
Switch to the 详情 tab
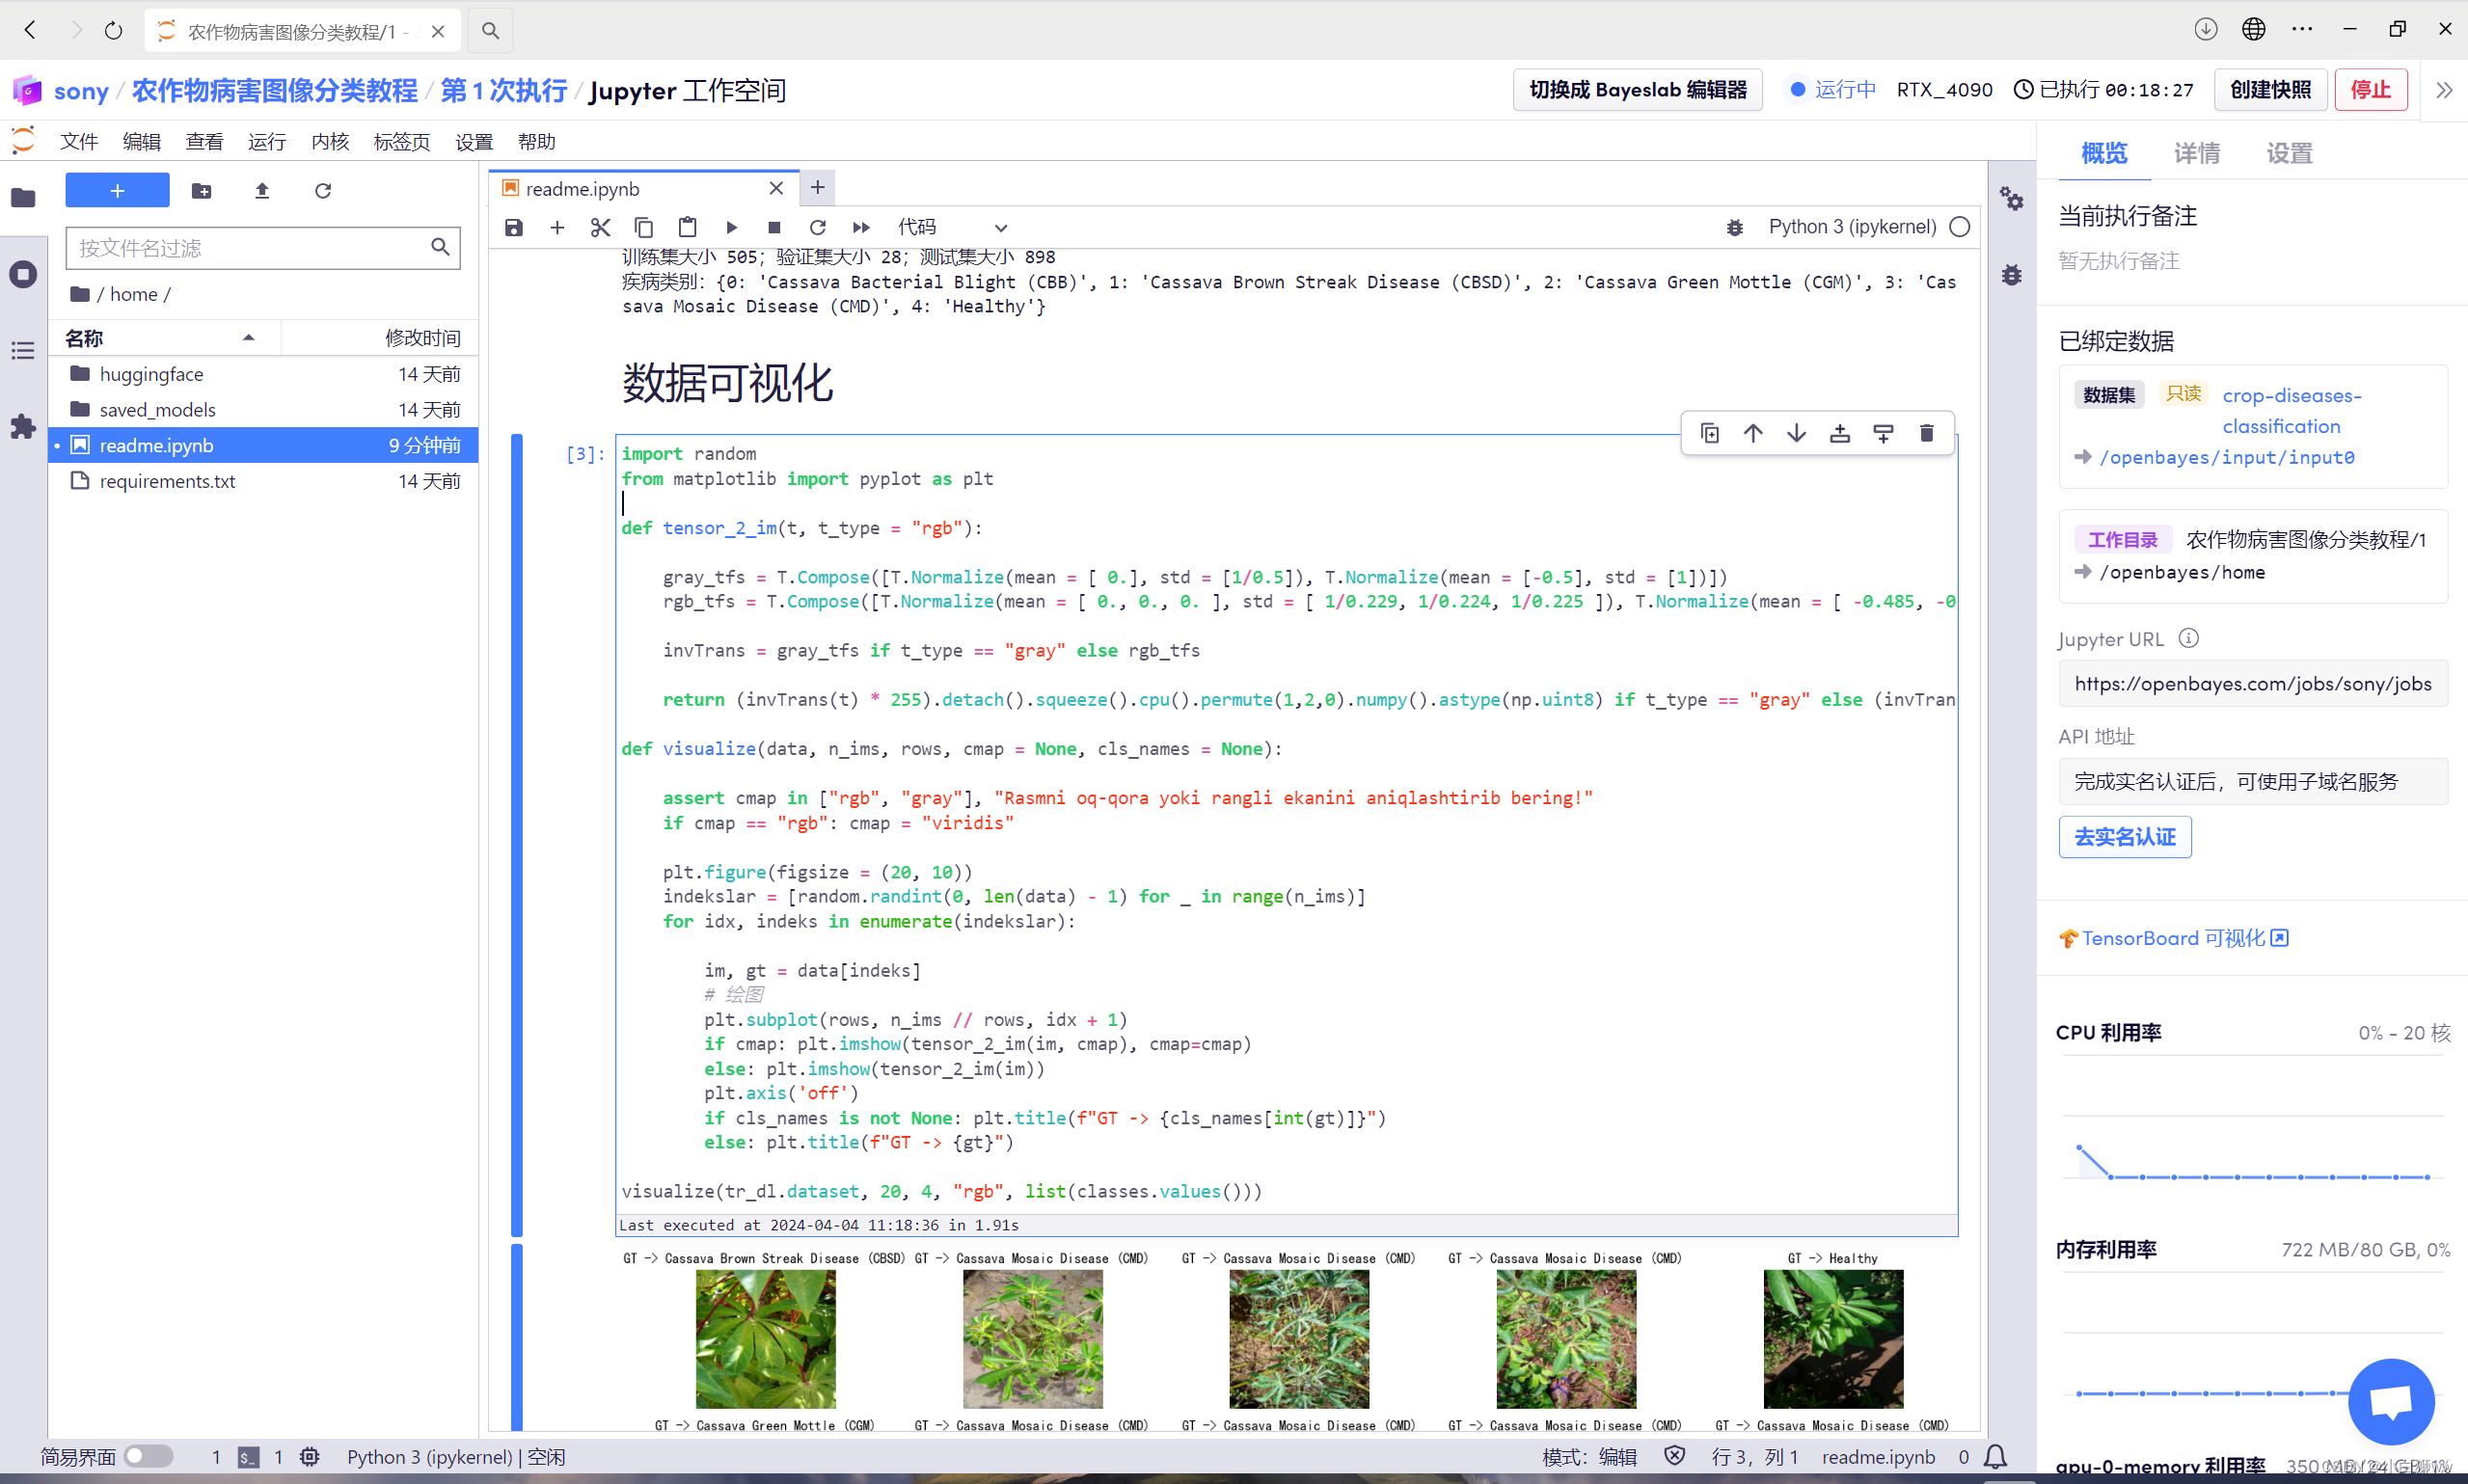click(x=2196, y=152)
